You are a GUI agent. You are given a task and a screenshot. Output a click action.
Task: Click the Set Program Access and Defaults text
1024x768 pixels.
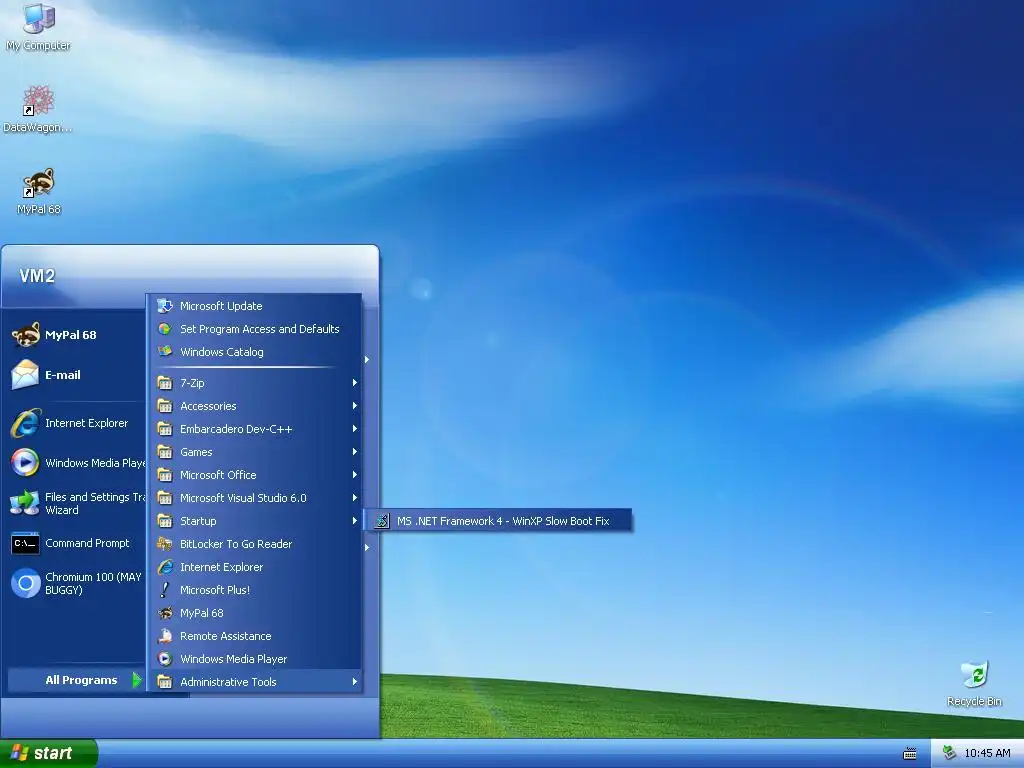(259, 328)
